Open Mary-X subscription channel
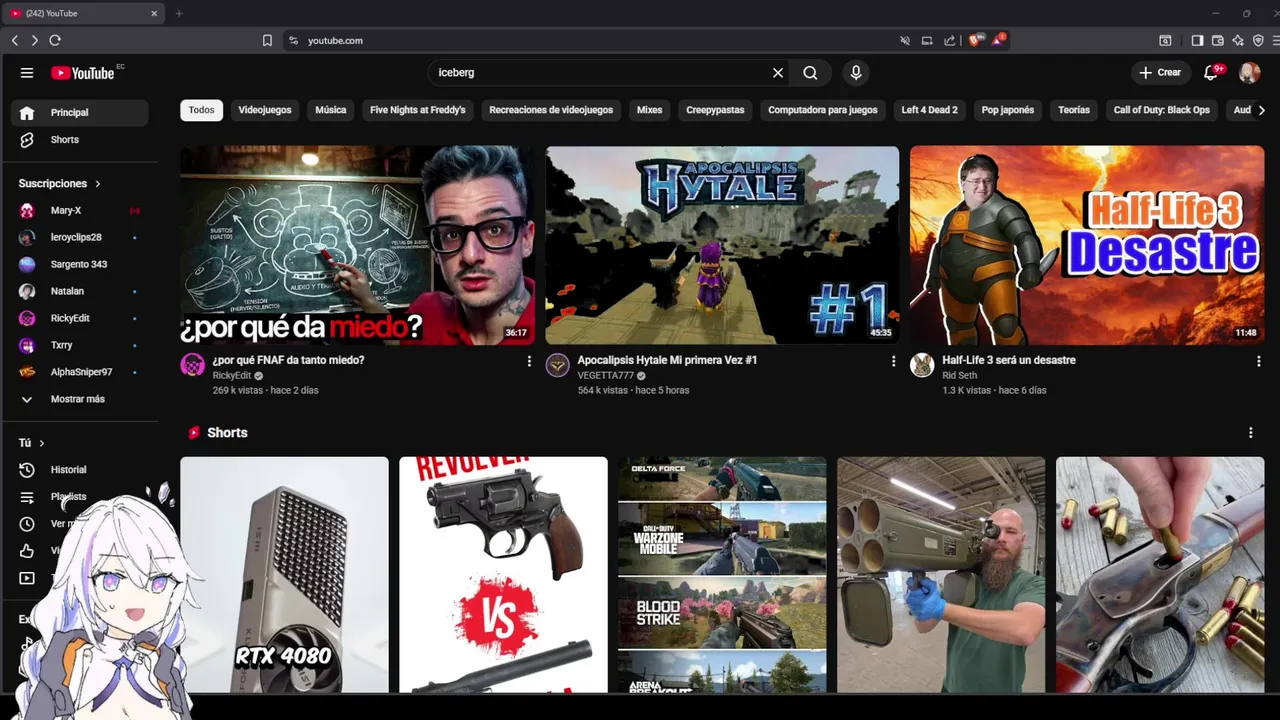This screenshot has height=720, width=1280. [79, 211]
